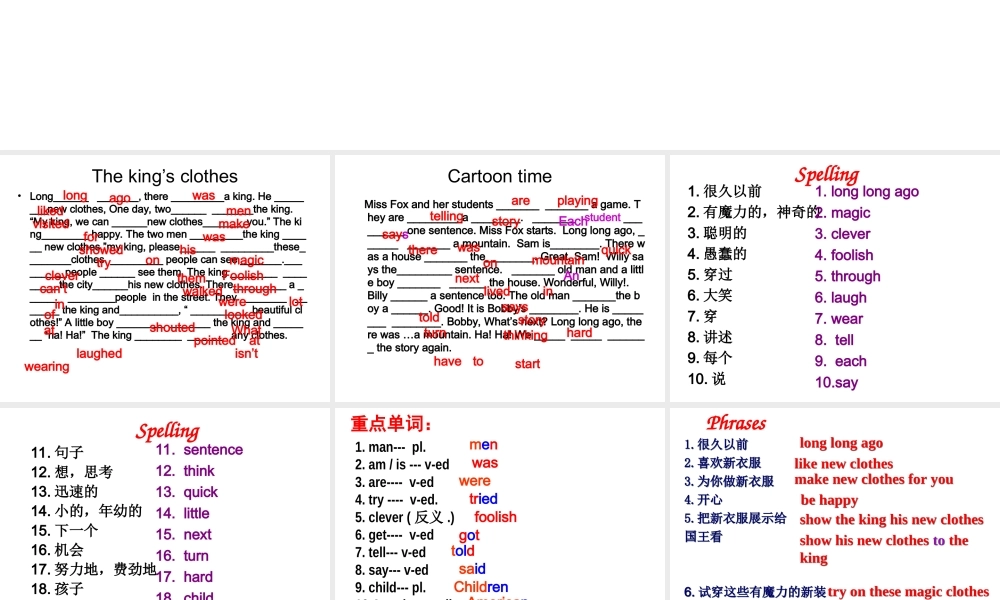Open the Cartoon time slide

pos(499,278)
